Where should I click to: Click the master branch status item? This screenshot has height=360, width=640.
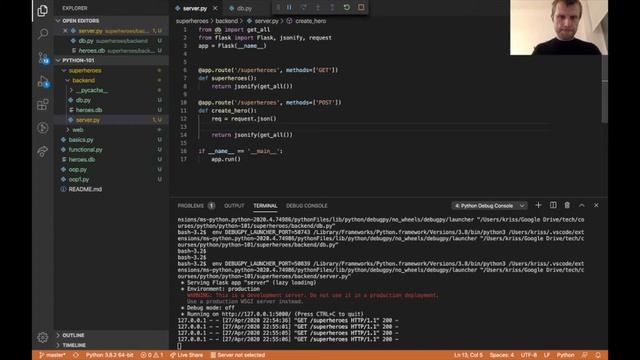coord(53,355)
